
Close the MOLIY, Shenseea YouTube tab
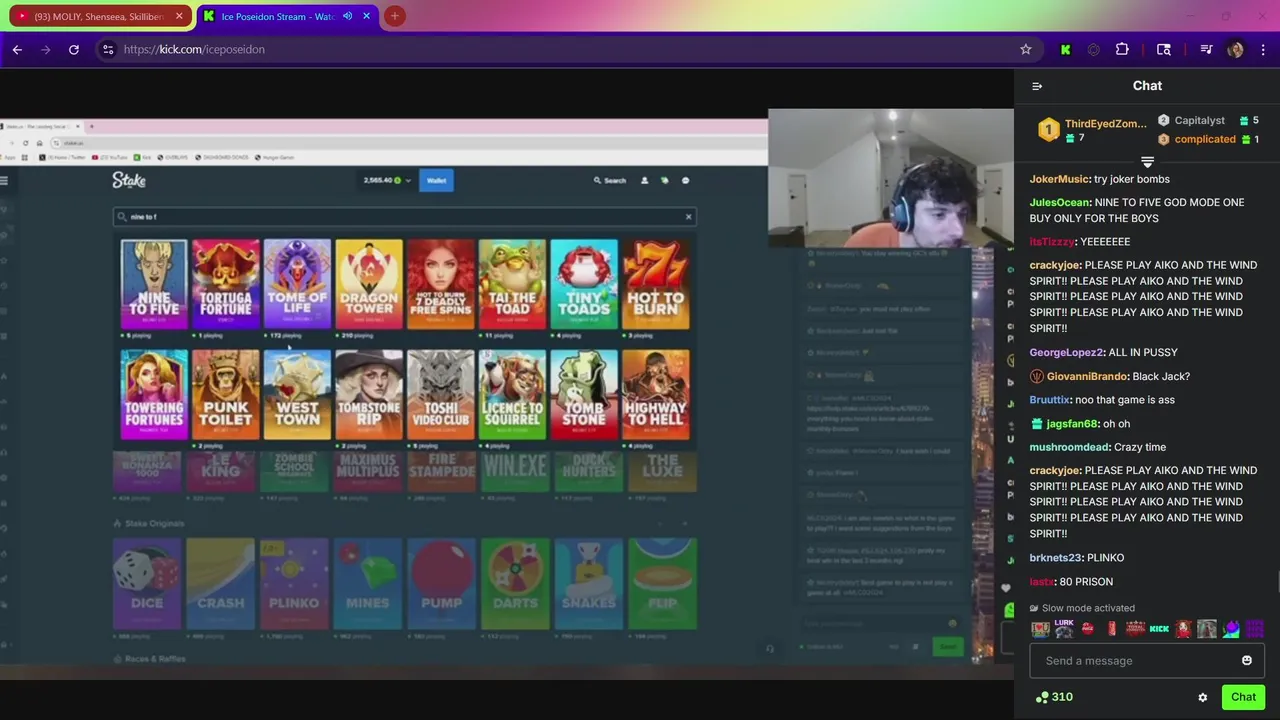click(x=179, y=16)
